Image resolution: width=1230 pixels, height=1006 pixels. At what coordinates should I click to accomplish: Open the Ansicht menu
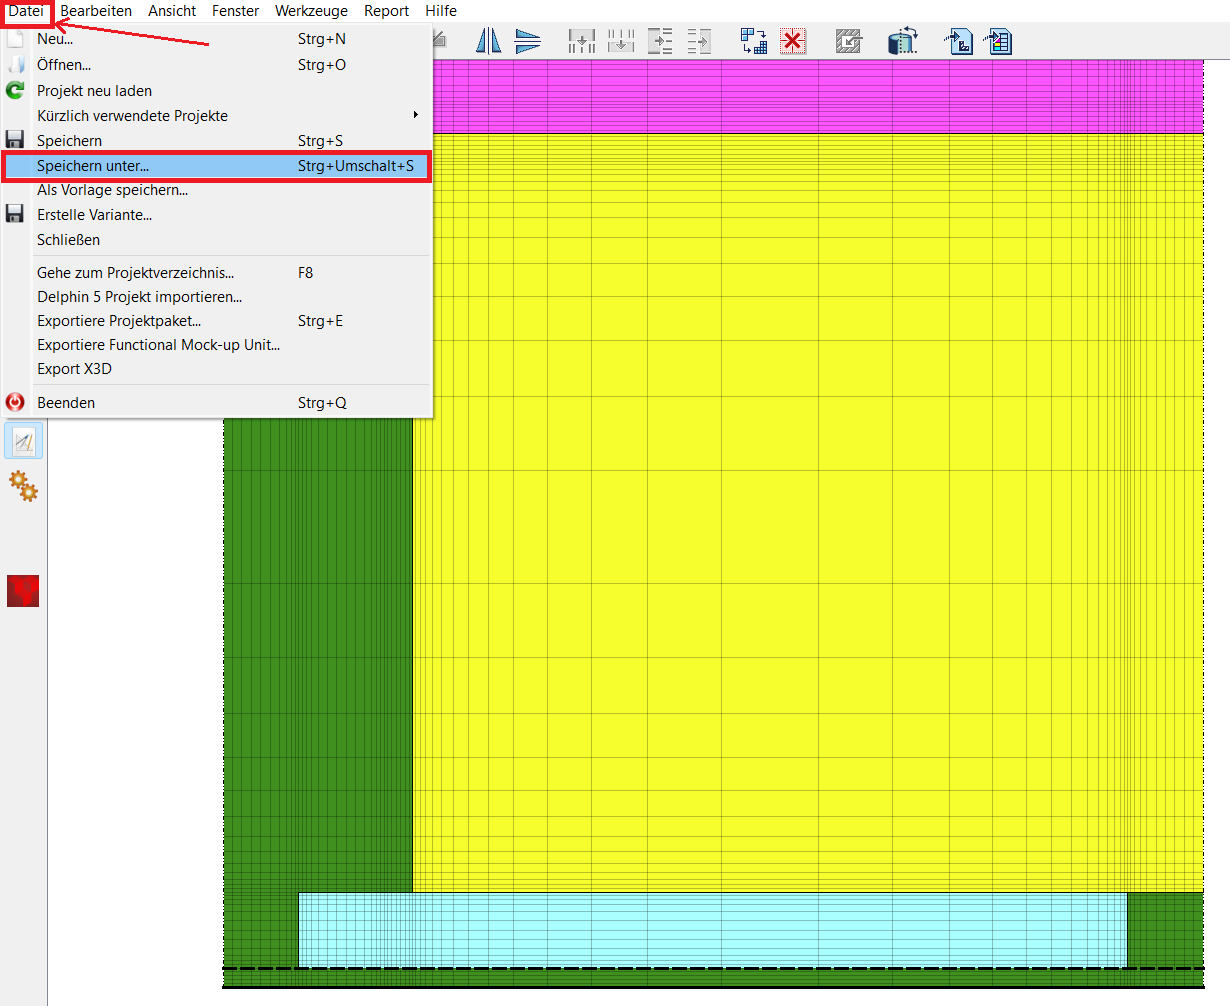[172, 11]
